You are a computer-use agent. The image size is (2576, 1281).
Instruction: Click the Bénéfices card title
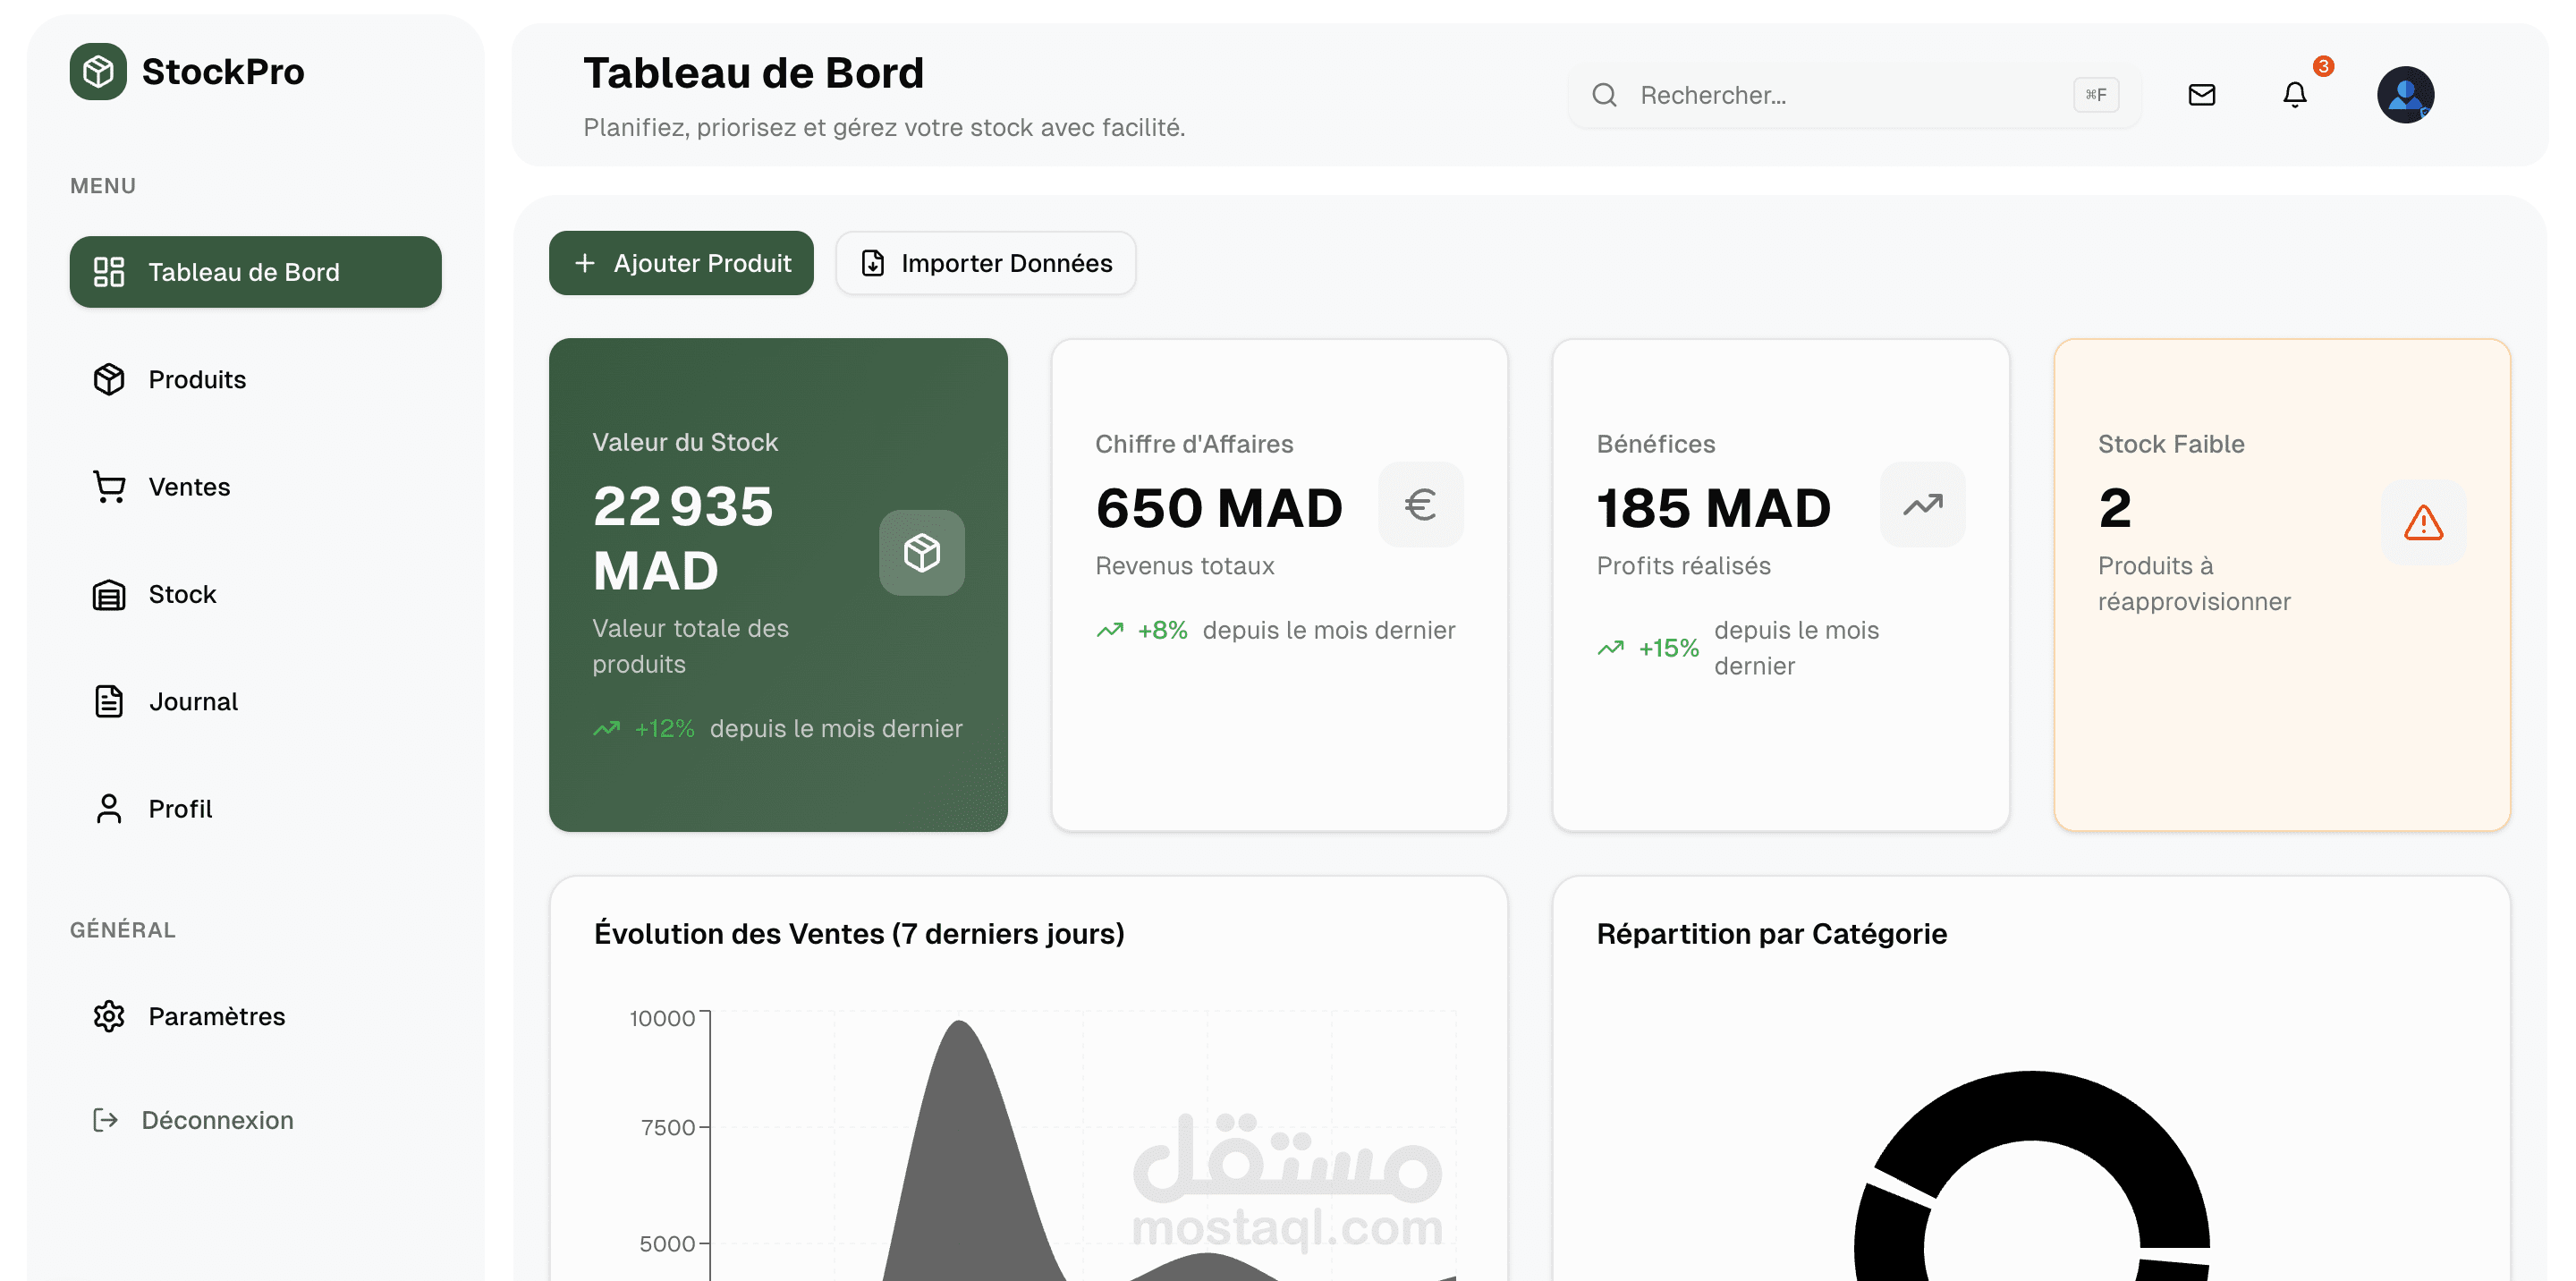pyautogui.click(x=1656, y=444)
